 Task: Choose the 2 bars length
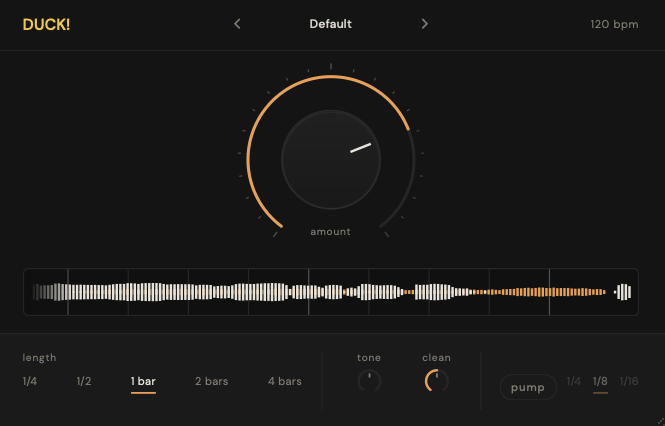pos(212,381)
